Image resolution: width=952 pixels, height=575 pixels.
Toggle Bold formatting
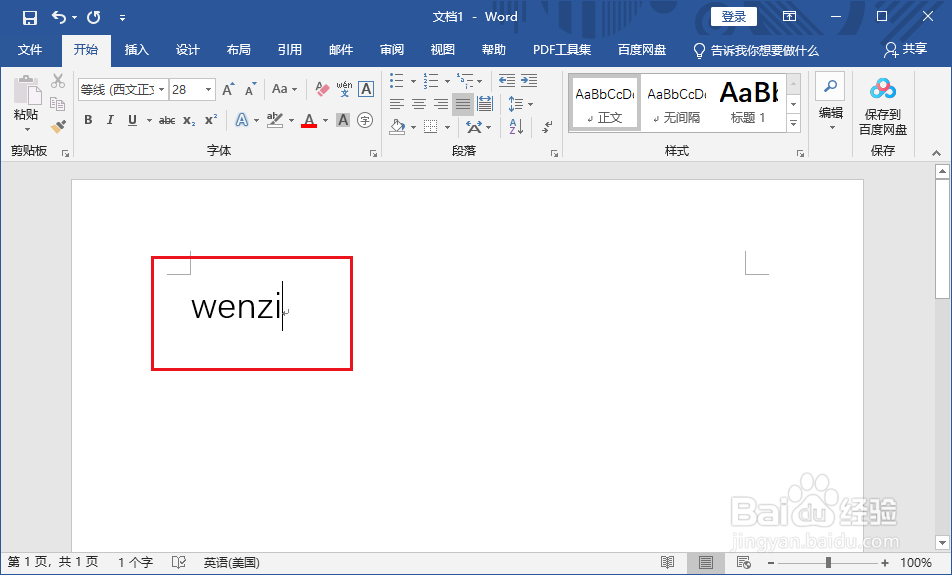tap(89, 120)
